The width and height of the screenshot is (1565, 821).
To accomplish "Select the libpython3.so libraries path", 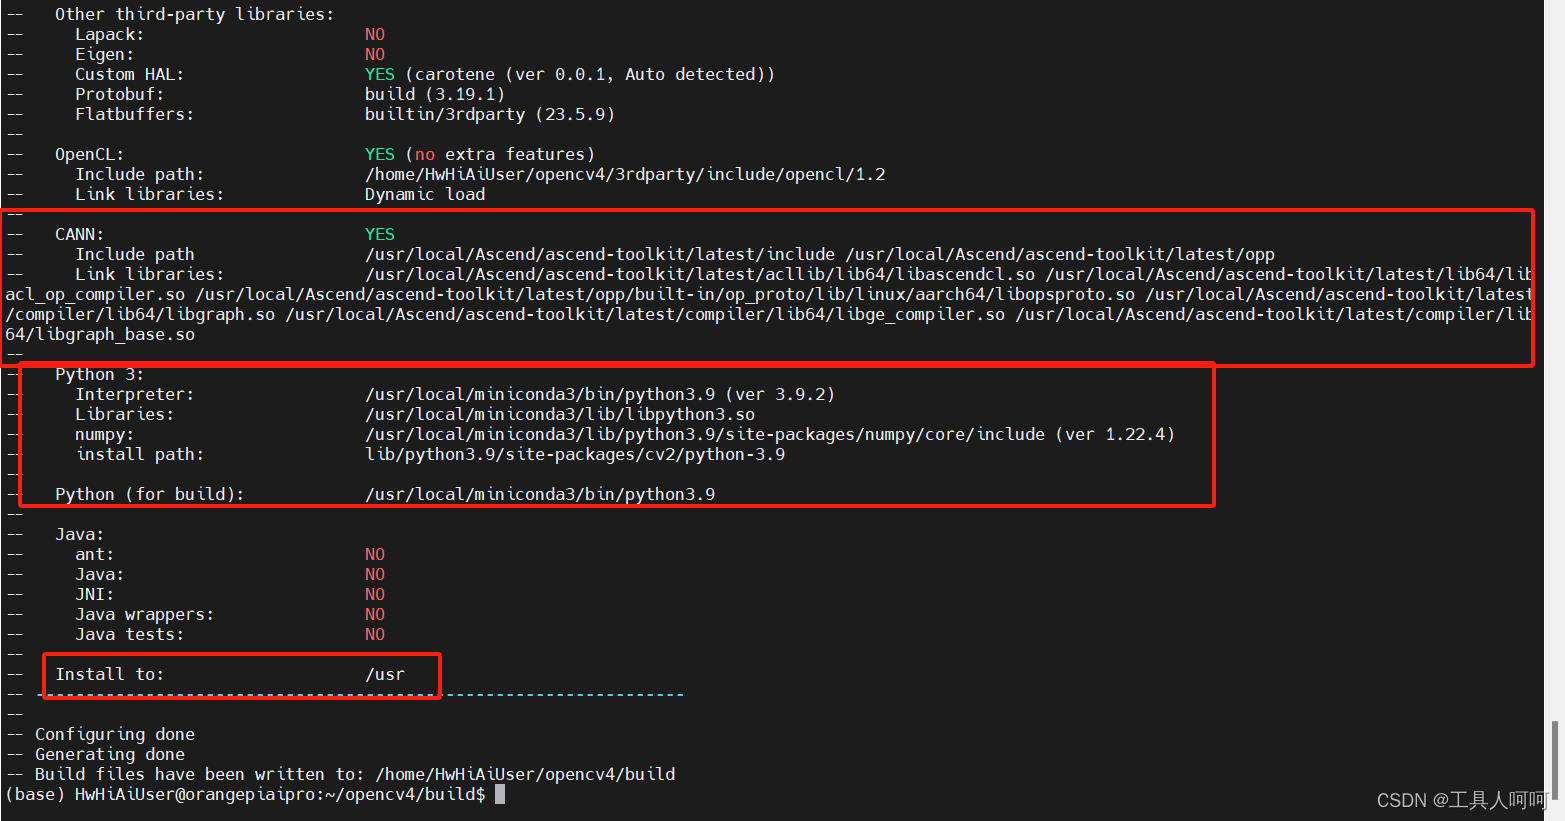I will pyautogui.click(x=560, y=414).
